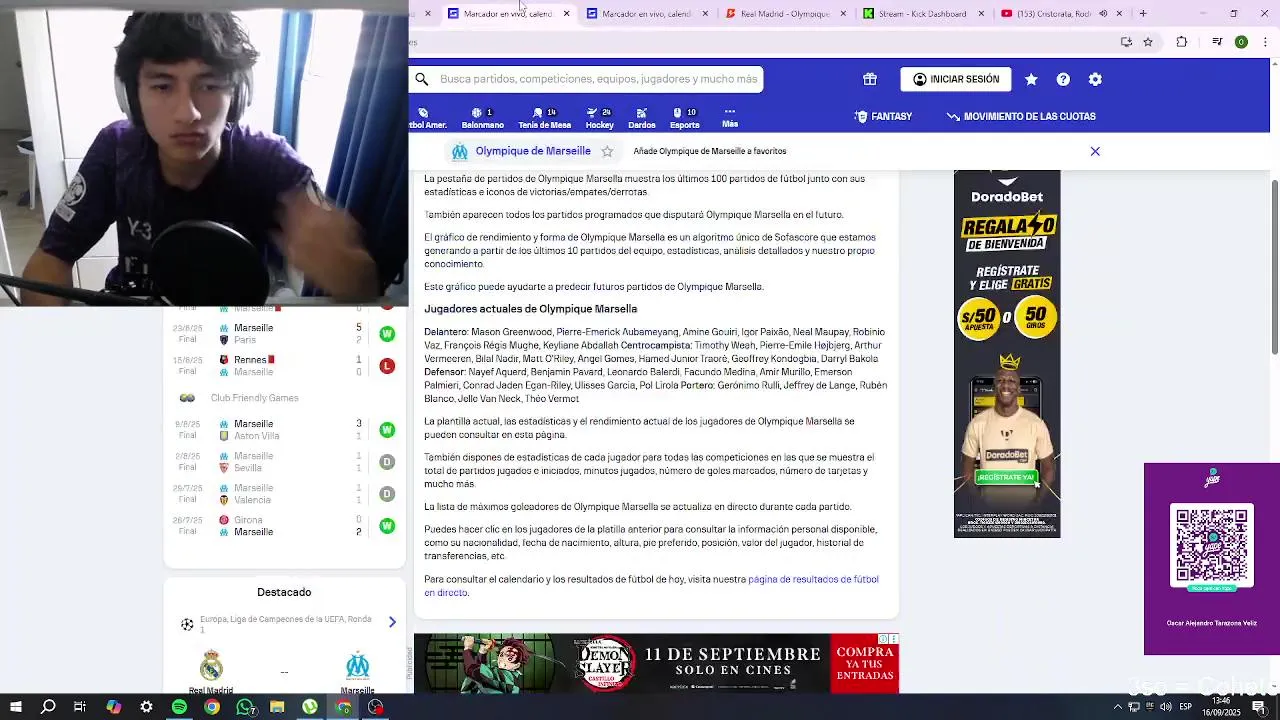The width and height of the screenshot is (1280, 720).
Task: Close the Real Madrid - Olympique tab
Action: (x=843, y=13)
